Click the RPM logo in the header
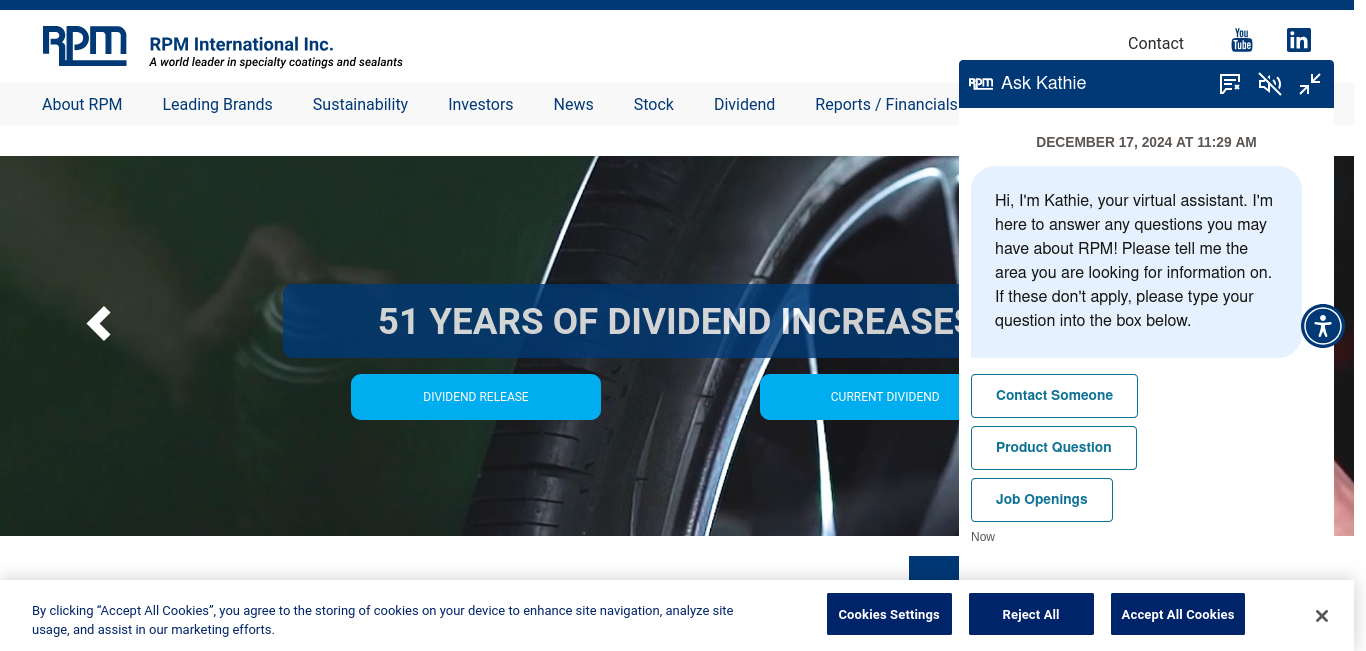The height and width of the screenshot is (651, 1366). pos(85,46)
